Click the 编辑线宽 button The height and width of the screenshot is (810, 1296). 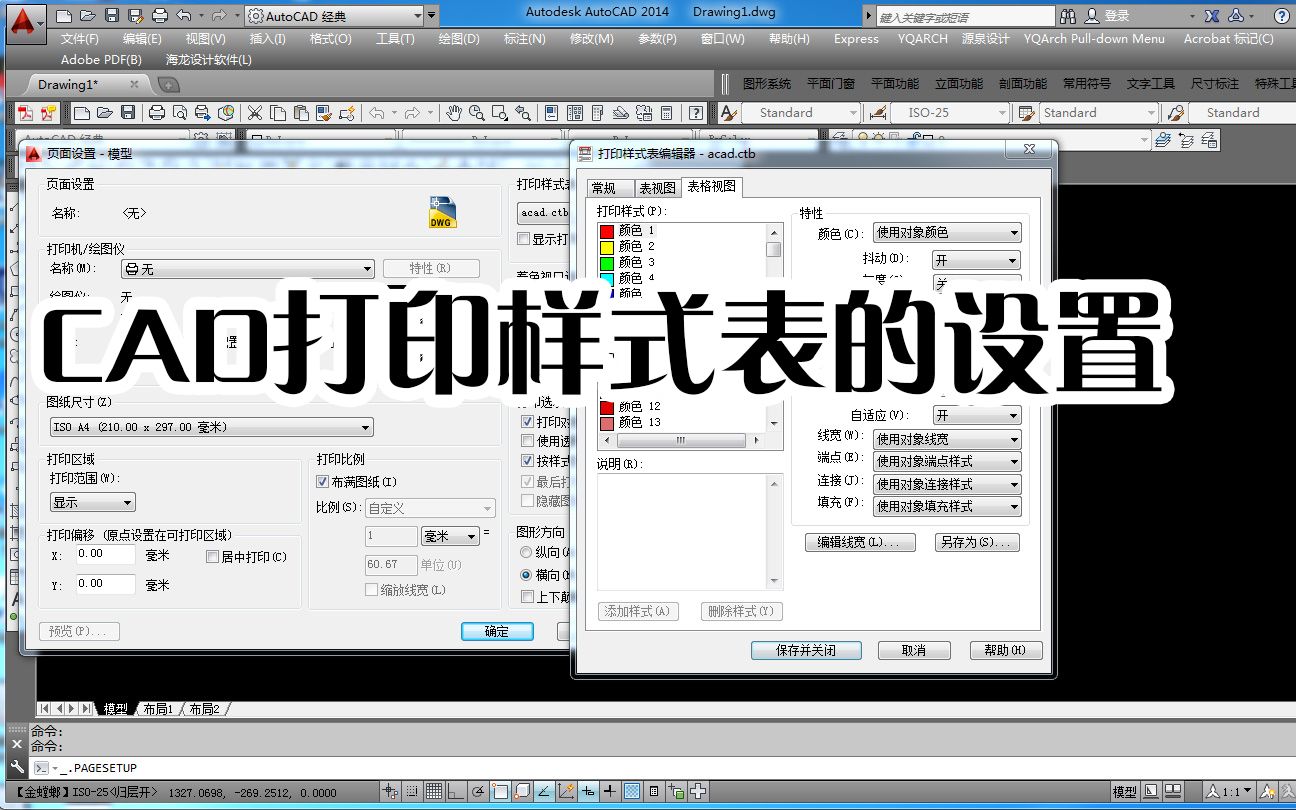(860, 542)
